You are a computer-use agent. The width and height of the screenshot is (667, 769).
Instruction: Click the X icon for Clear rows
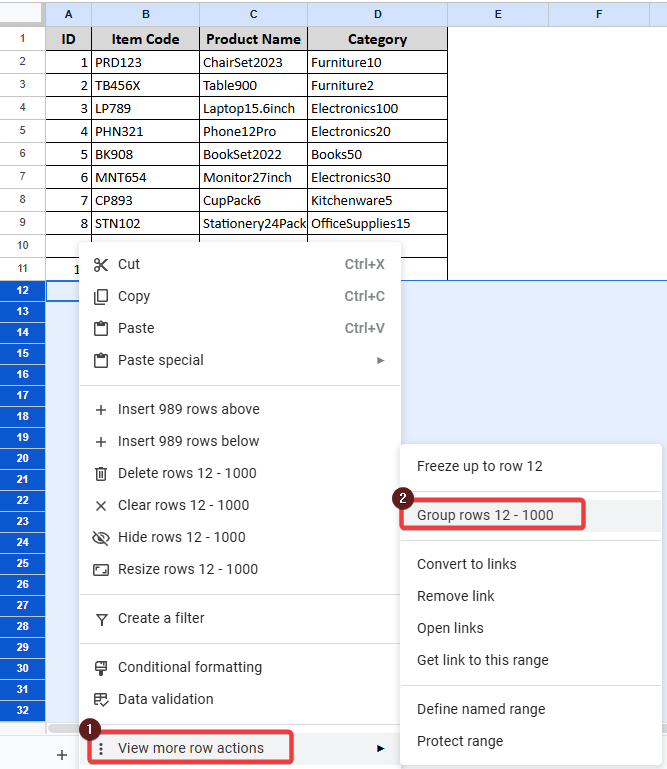[x=100, y=505]
